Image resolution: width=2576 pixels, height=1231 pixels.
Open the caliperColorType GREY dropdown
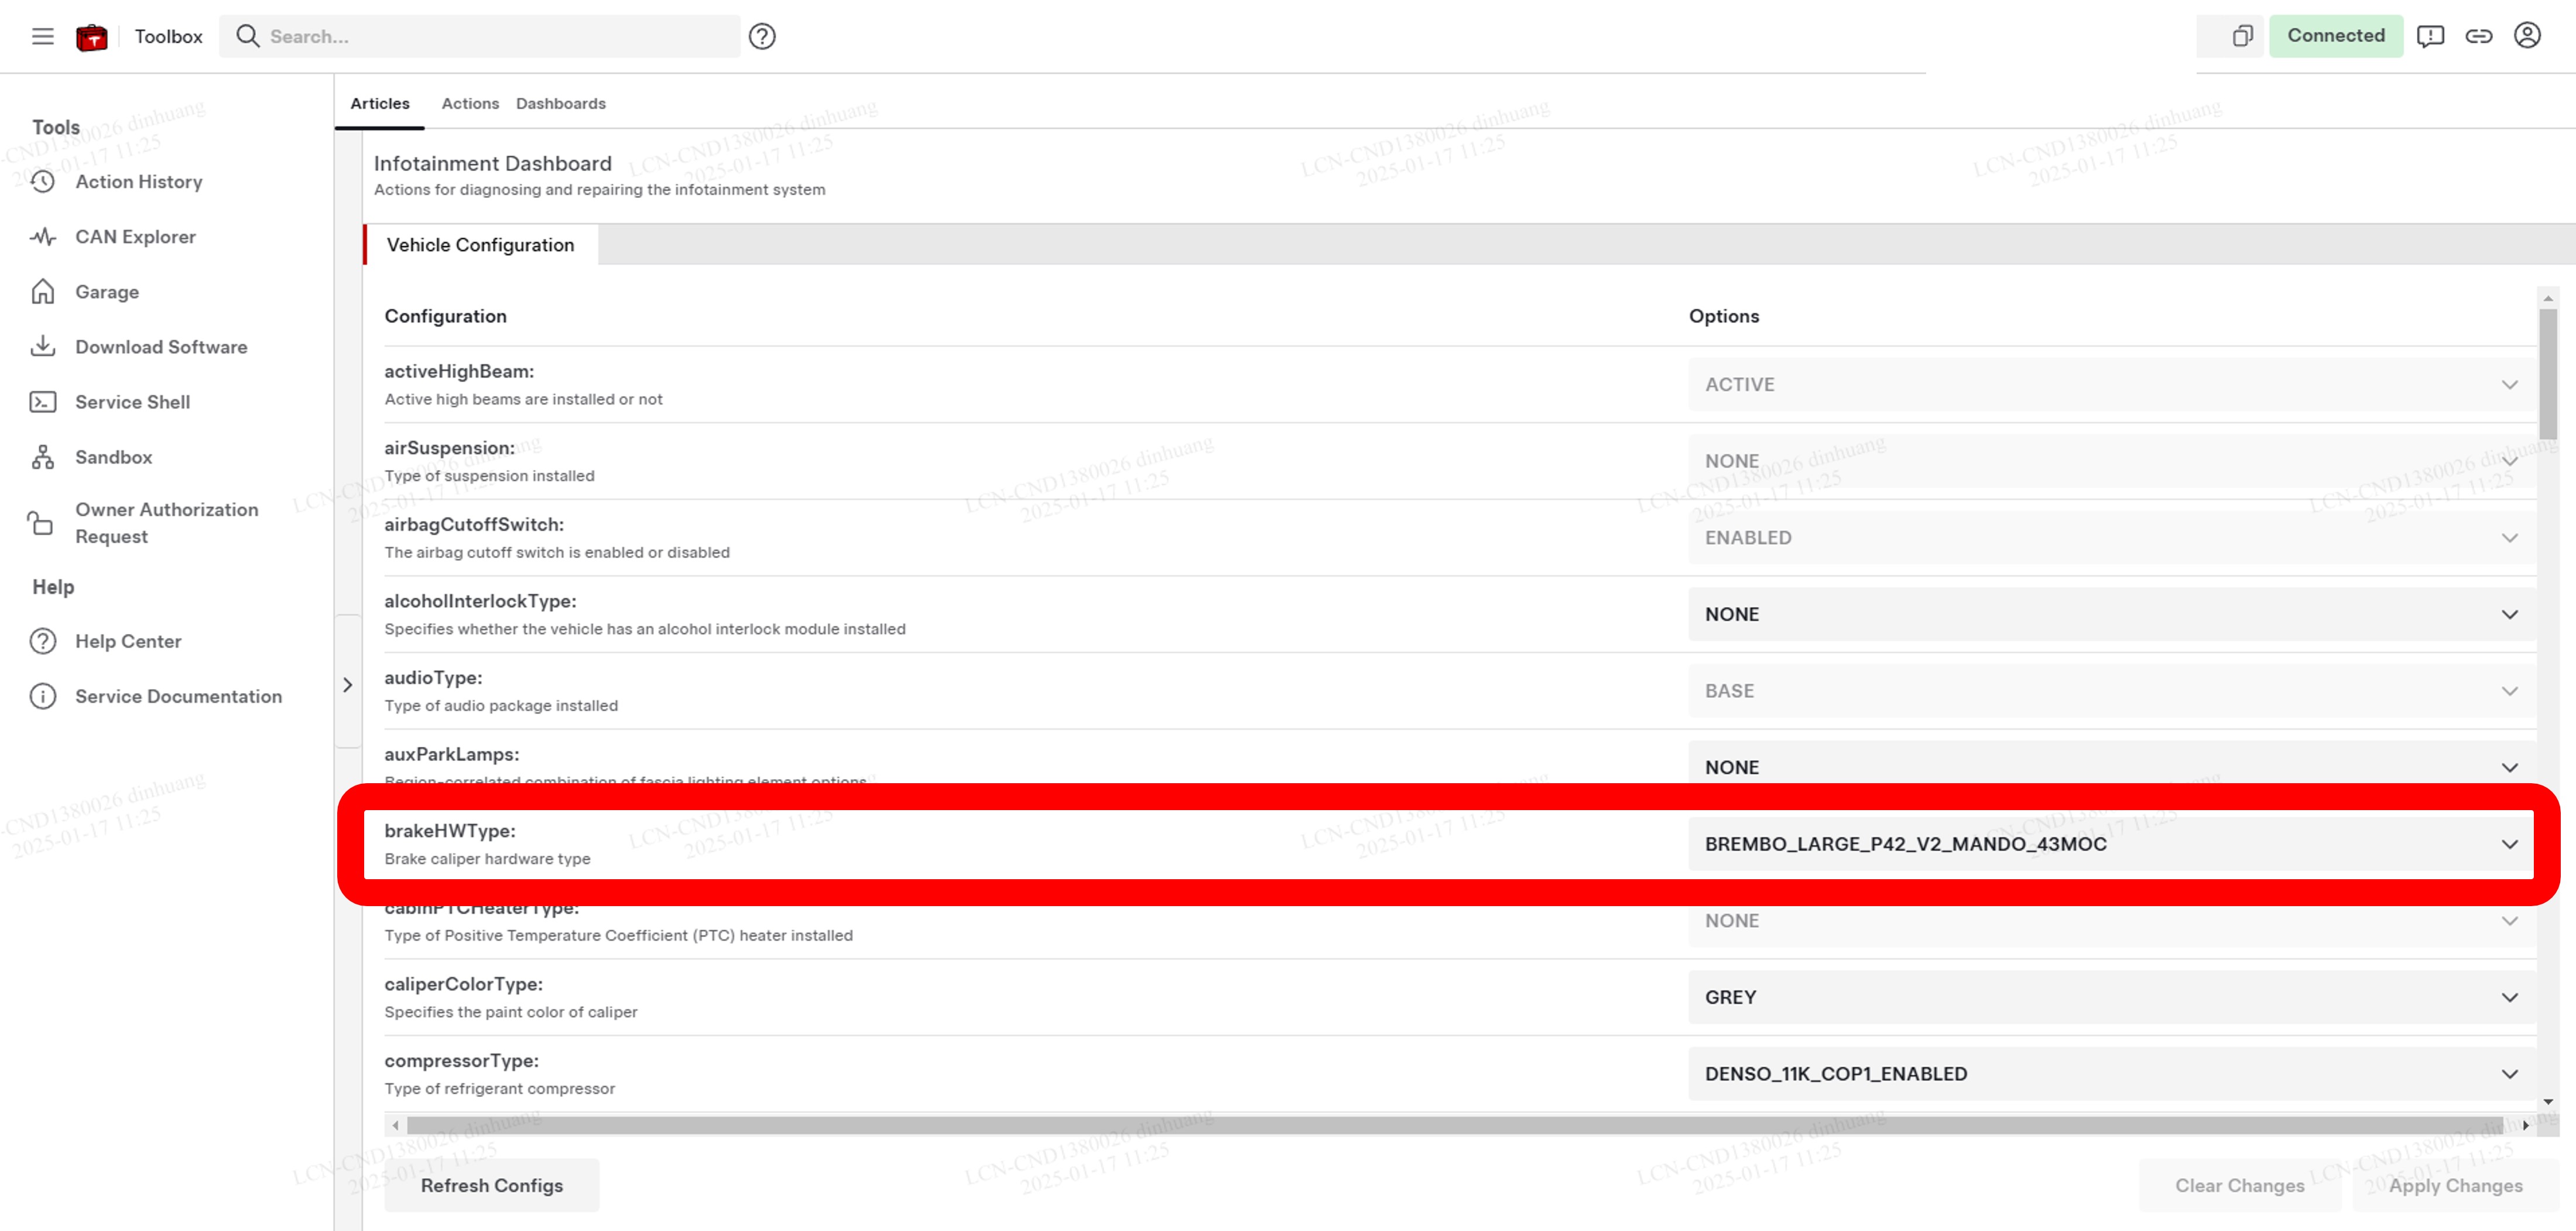click(x=2110, y=997)
